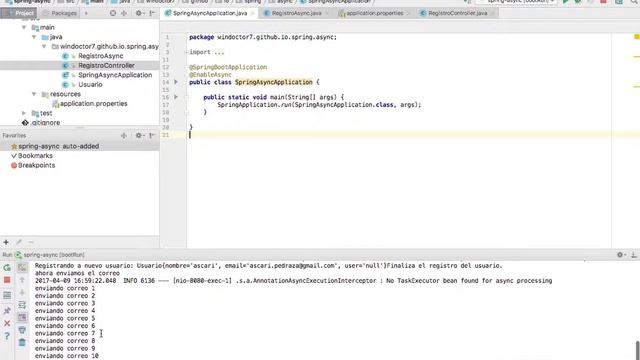Viewport: 640px width, 360px height.
Task: Hide the Run tool window
Action: [x=634, y=255]
